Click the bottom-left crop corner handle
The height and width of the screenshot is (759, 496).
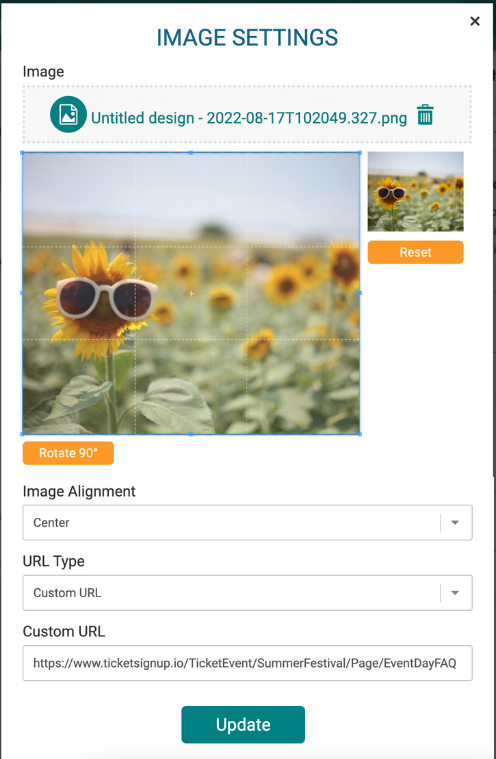[22, 434]
